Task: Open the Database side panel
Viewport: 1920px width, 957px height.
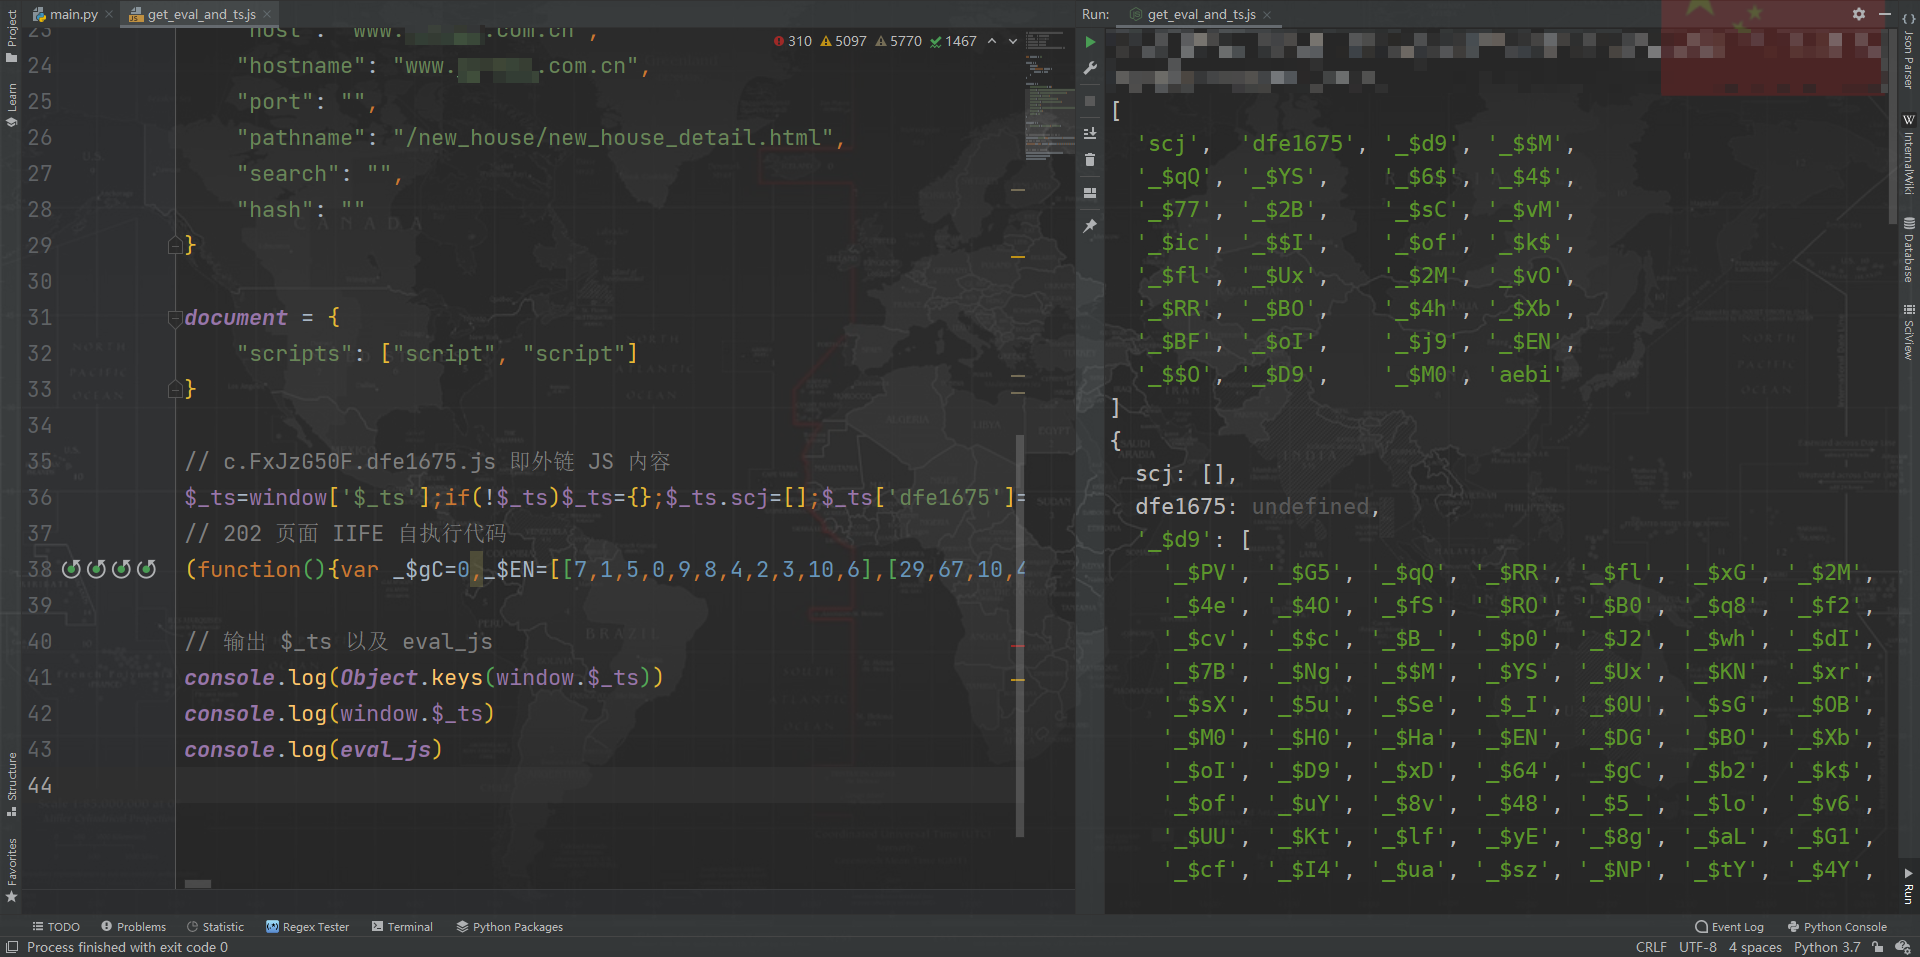Action: (1908, 251)
